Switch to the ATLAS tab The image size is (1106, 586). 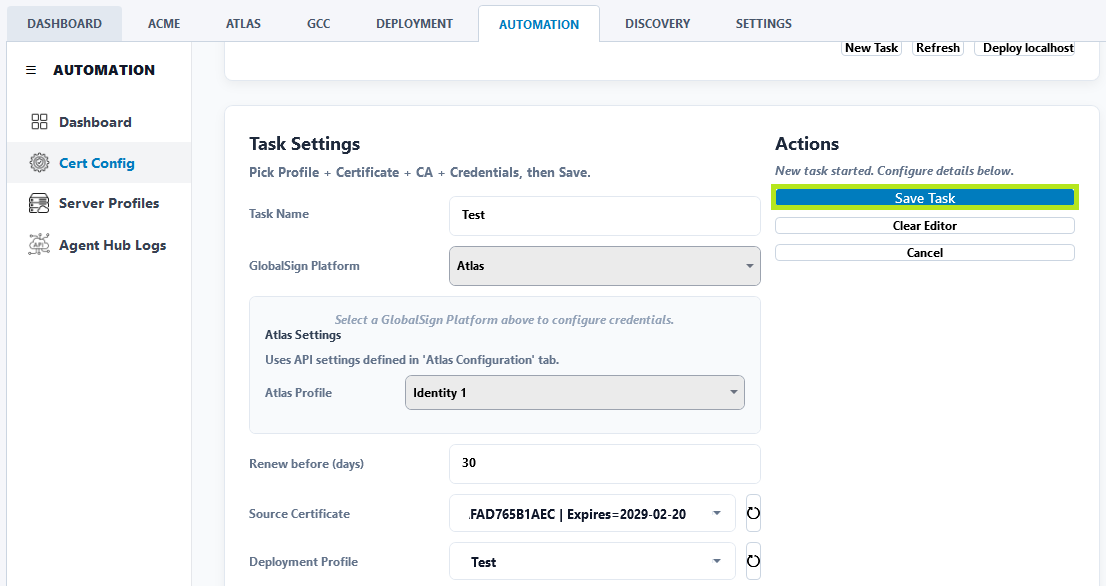pos(243,24)
